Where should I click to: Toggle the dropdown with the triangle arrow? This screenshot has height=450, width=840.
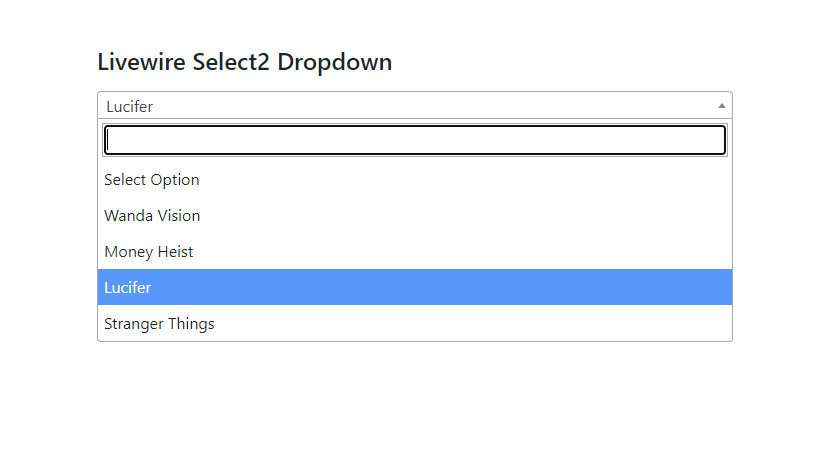click(722, 106)
